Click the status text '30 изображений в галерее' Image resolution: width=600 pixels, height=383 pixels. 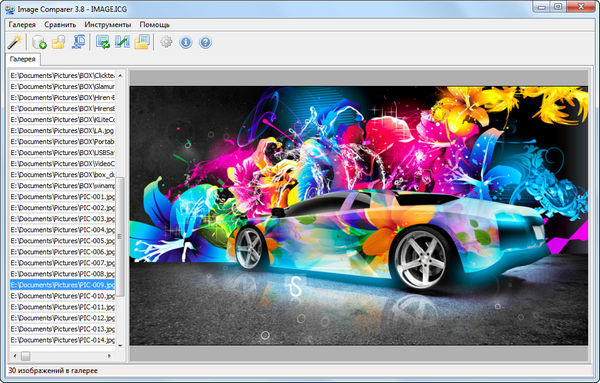click(x=53, y=371)
